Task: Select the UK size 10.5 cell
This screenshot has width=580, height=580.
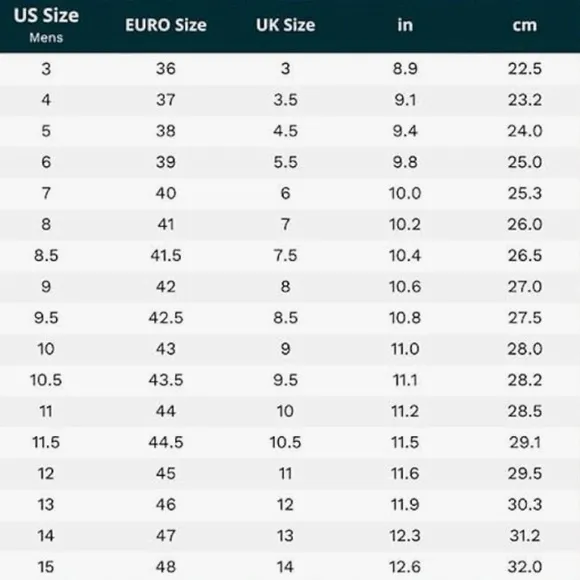Action: [286, 442]
